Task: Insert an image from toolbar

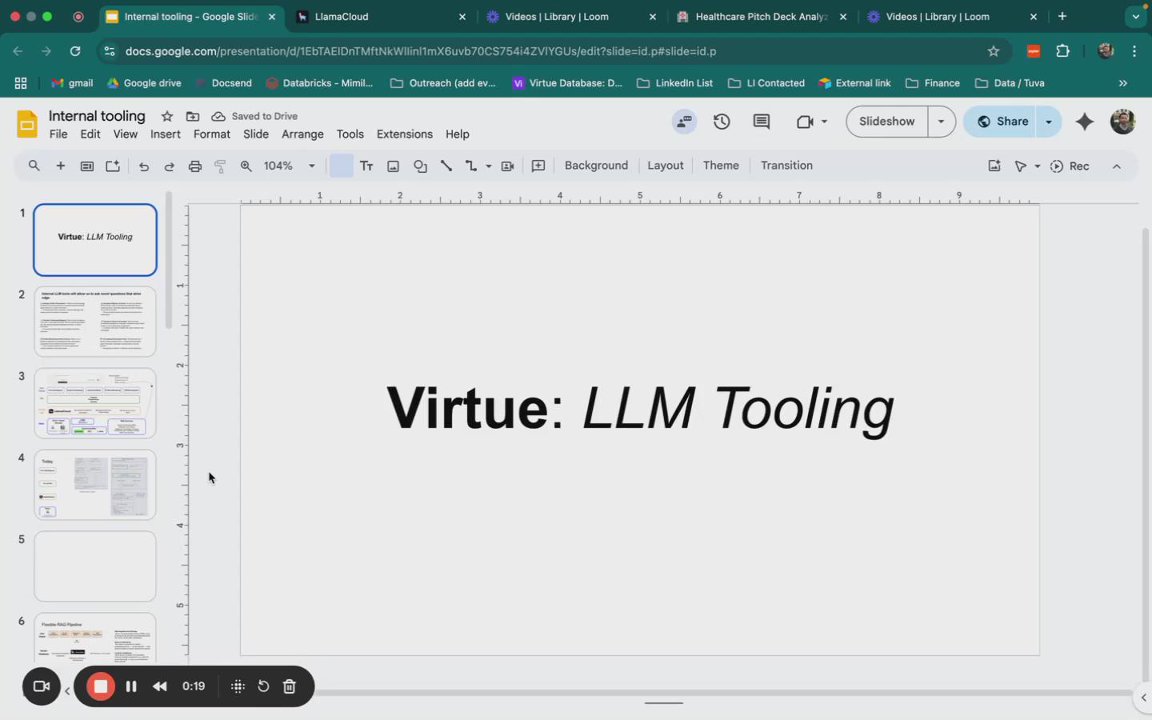Action: 393,166
